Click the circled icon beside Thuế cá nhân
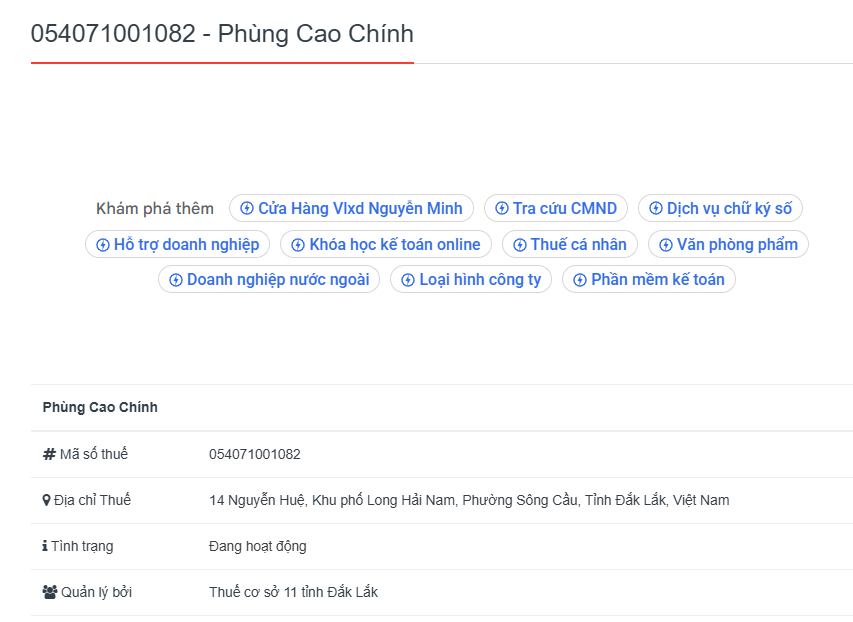Viewport: 853px width, 622px height. pyautogui.click(x=520, y=245)
